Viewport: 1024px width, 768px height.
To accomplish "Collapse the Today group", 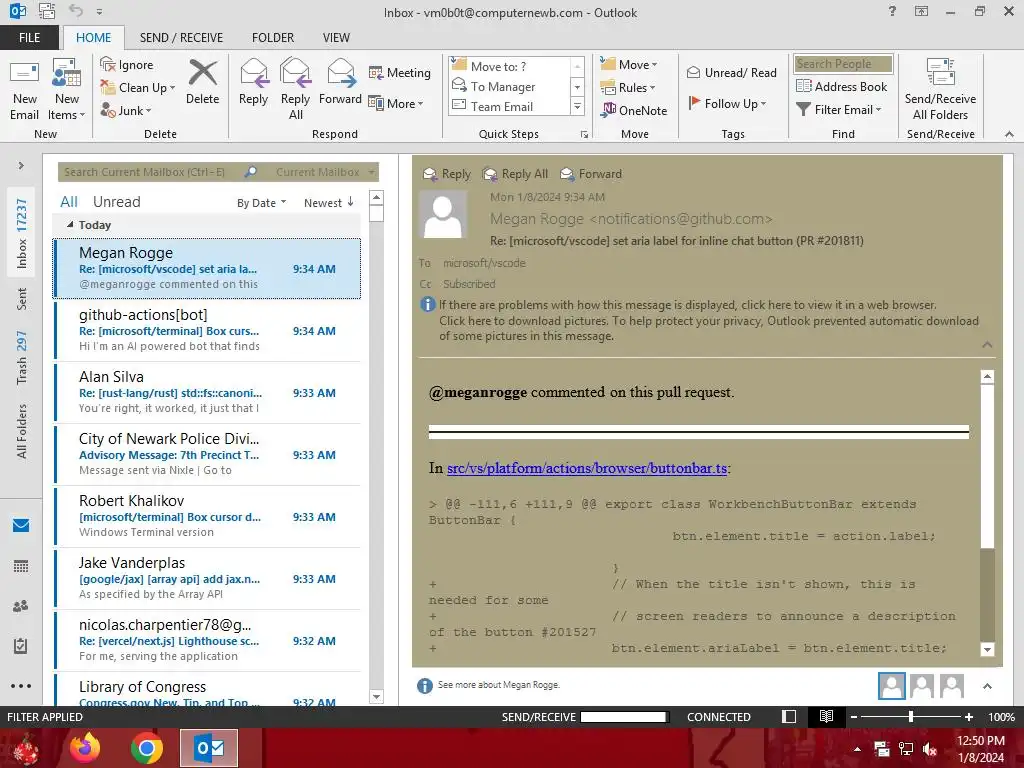I will [x=70, y=225].
